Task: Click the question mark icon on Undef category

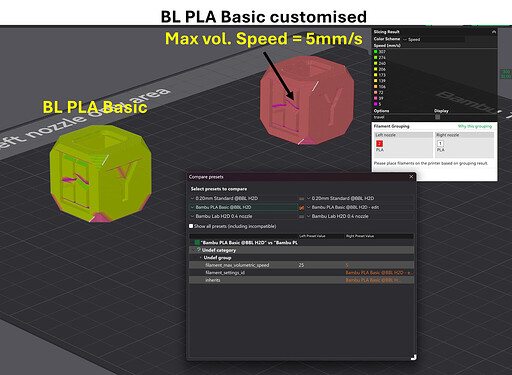Action: coord(199,250)
